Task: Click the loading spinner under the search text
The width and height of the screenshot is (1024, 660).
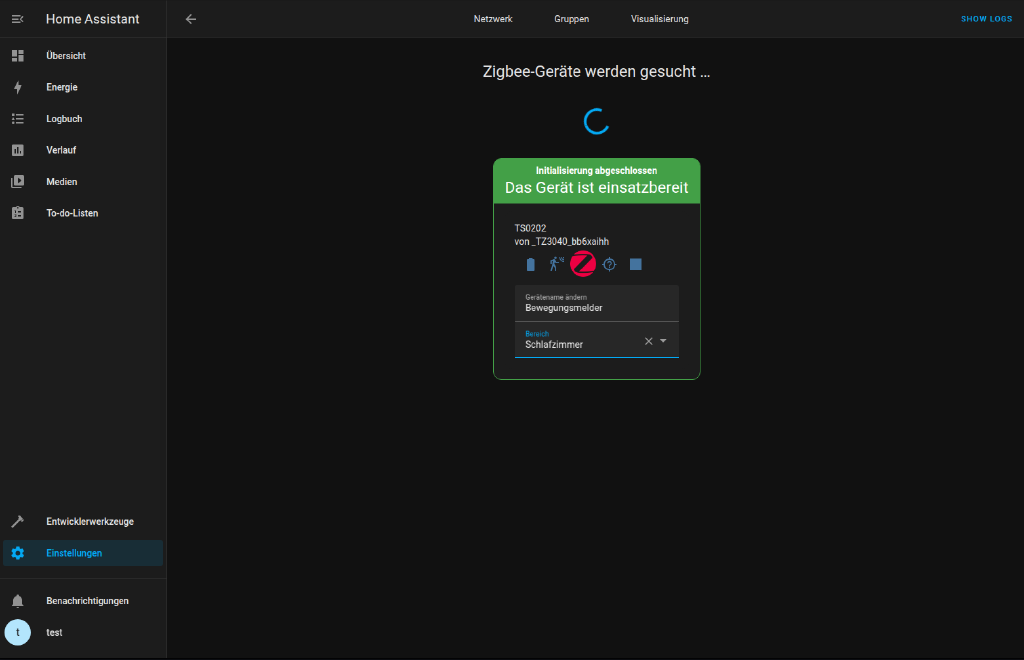Action: tap(596, 121)
